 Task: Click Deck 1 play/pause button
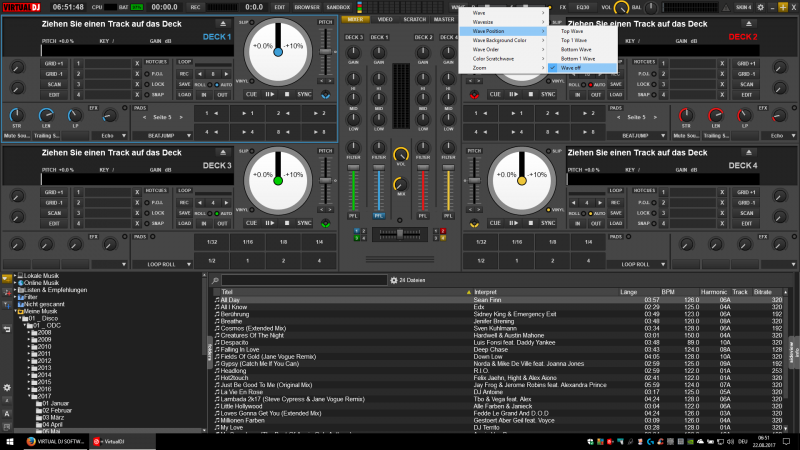click(x=269, y=94)
